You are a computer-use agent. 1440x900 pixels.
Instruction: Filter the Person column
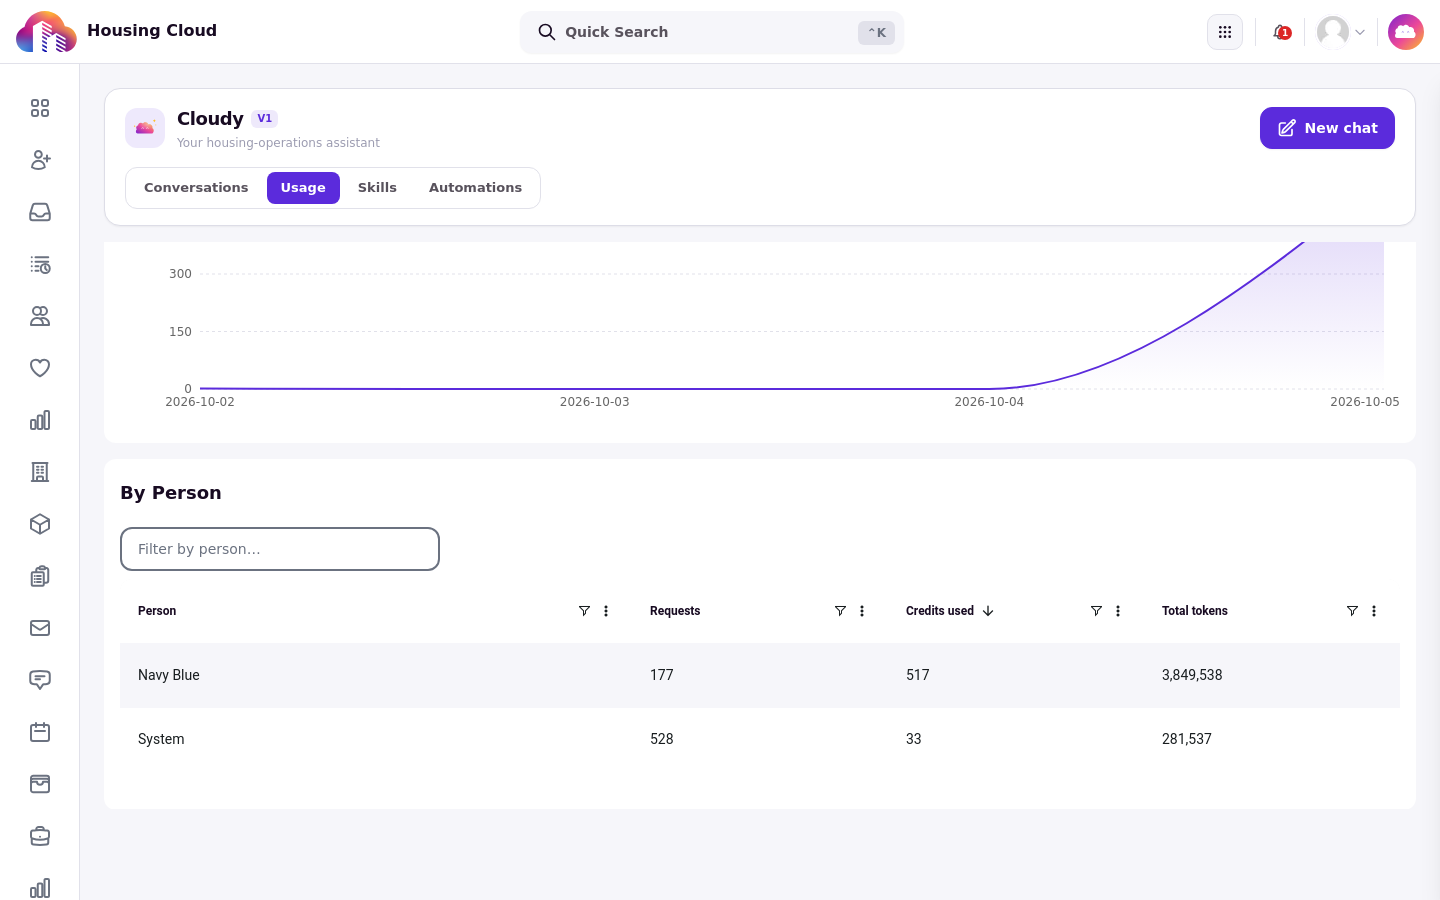584,611
